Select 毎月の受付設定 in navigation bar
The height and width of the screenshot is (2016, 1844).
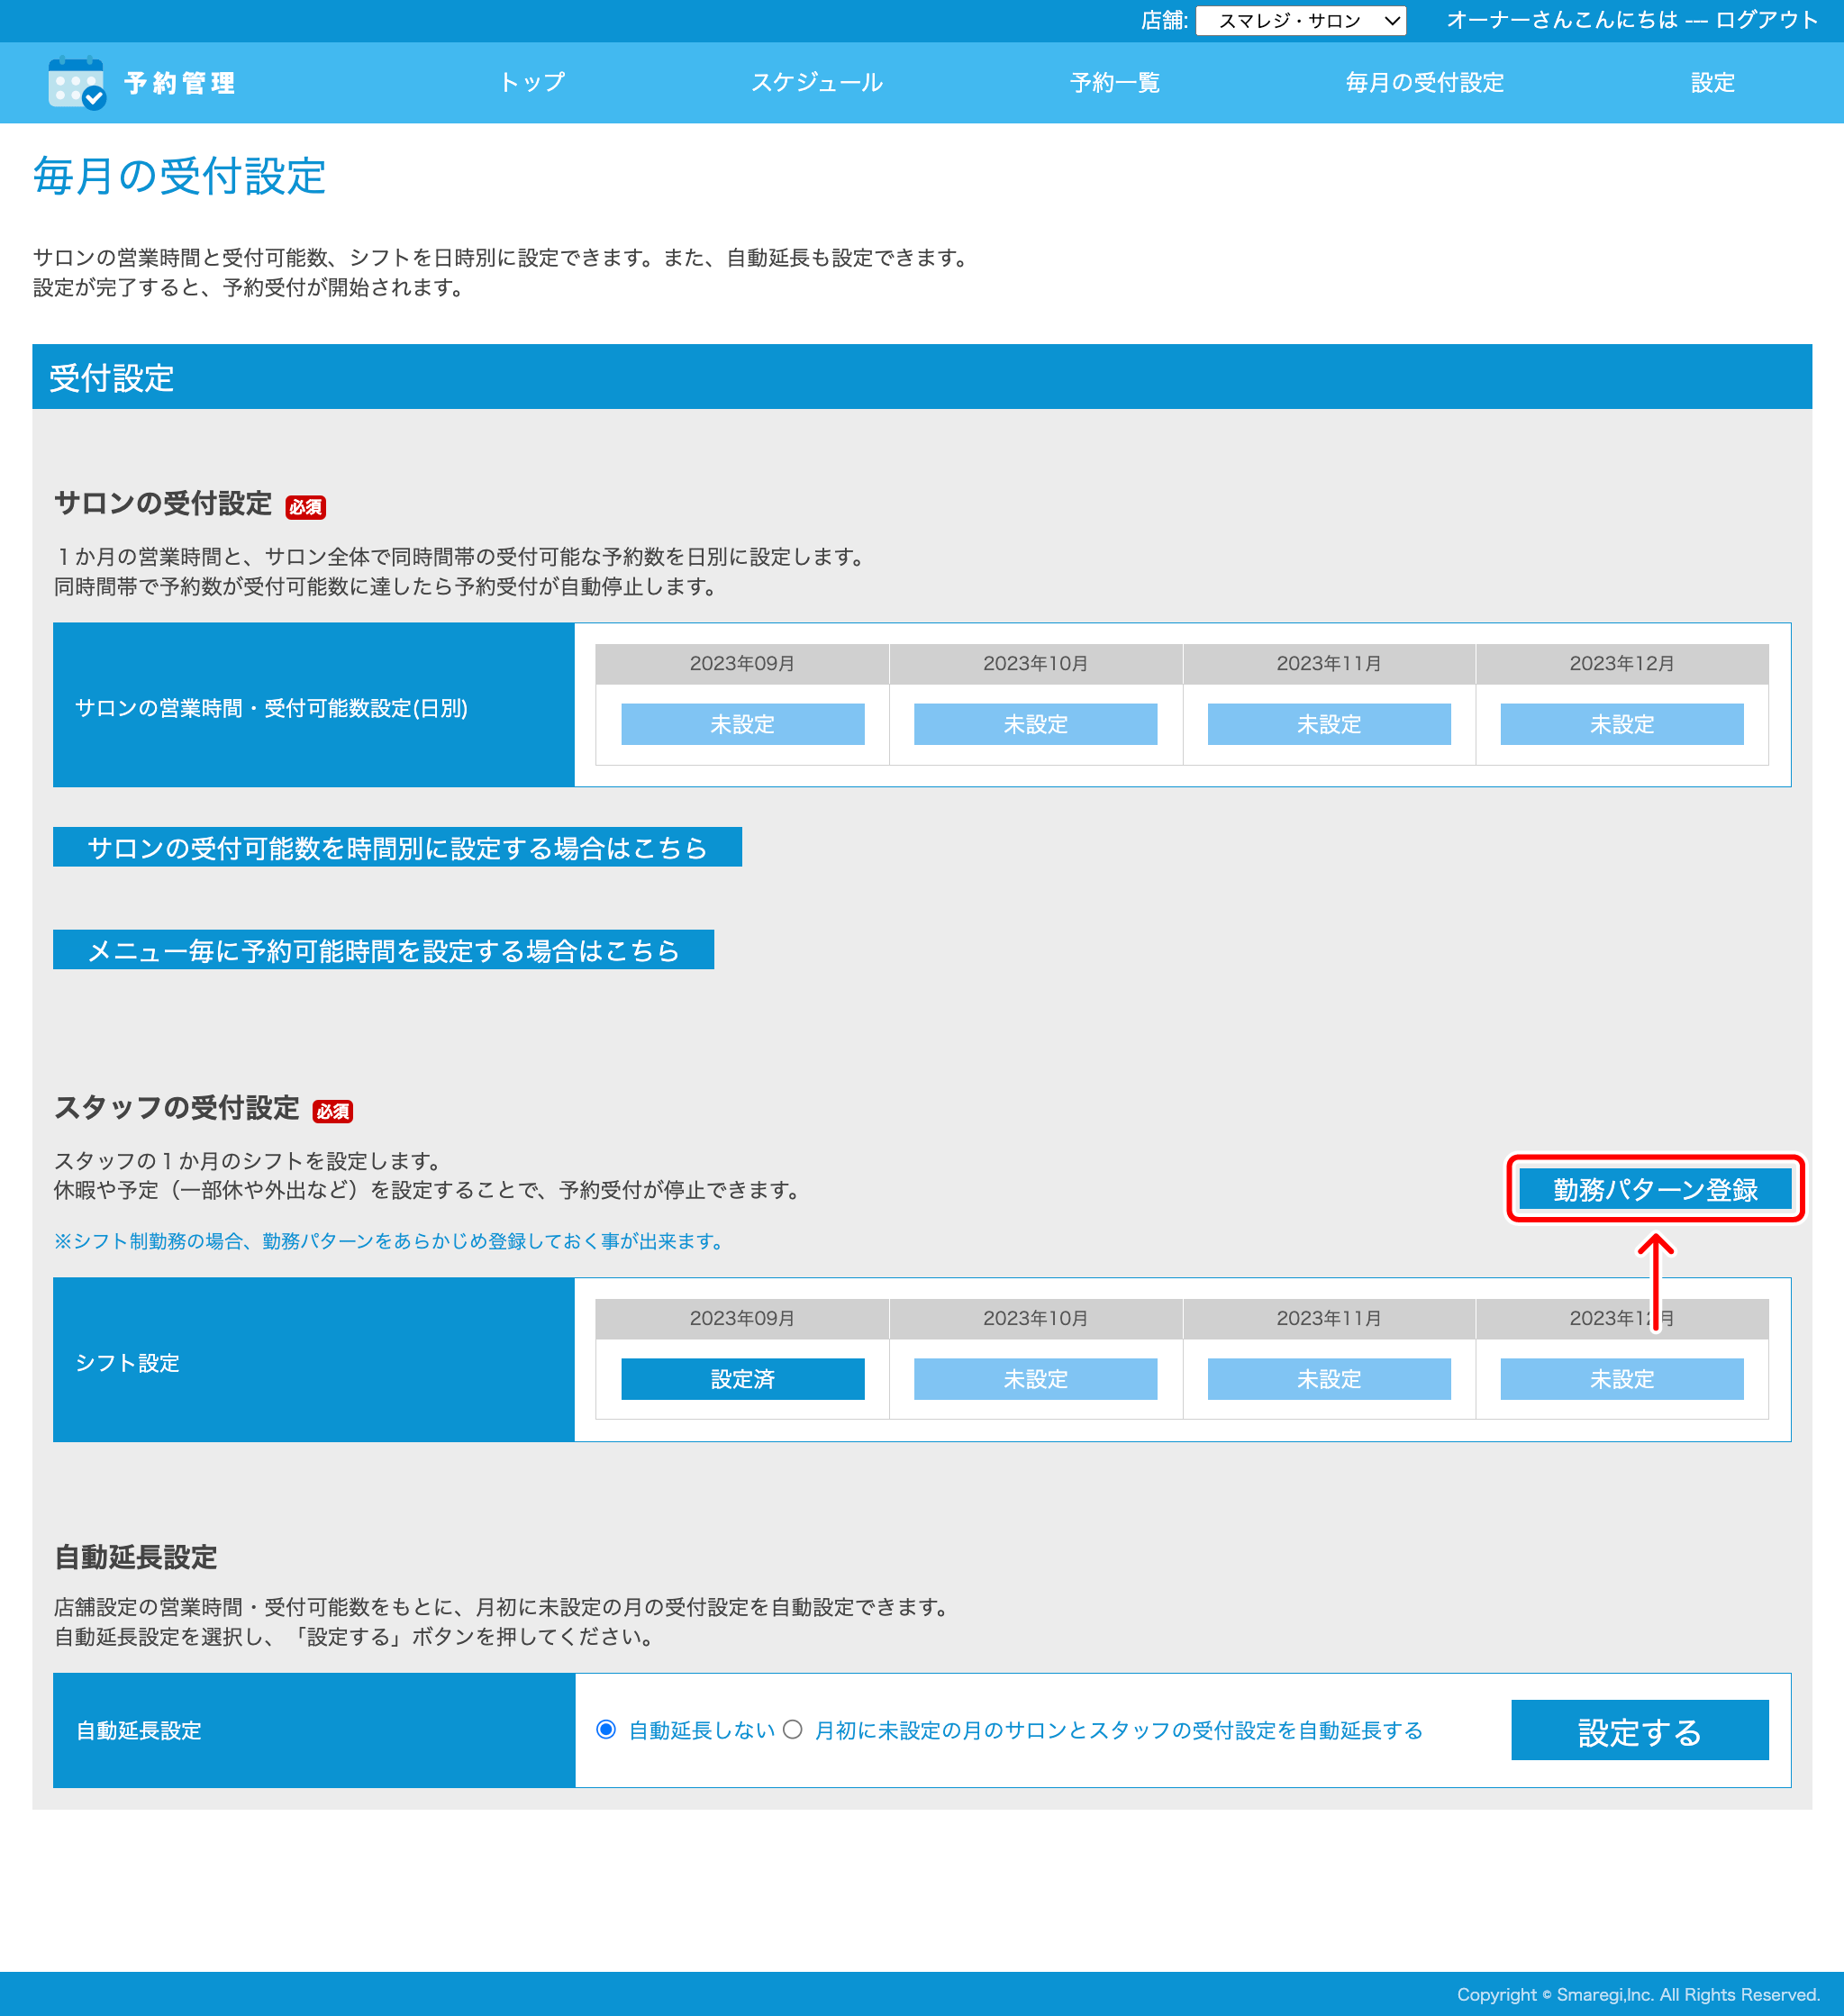click(1424, 83)
